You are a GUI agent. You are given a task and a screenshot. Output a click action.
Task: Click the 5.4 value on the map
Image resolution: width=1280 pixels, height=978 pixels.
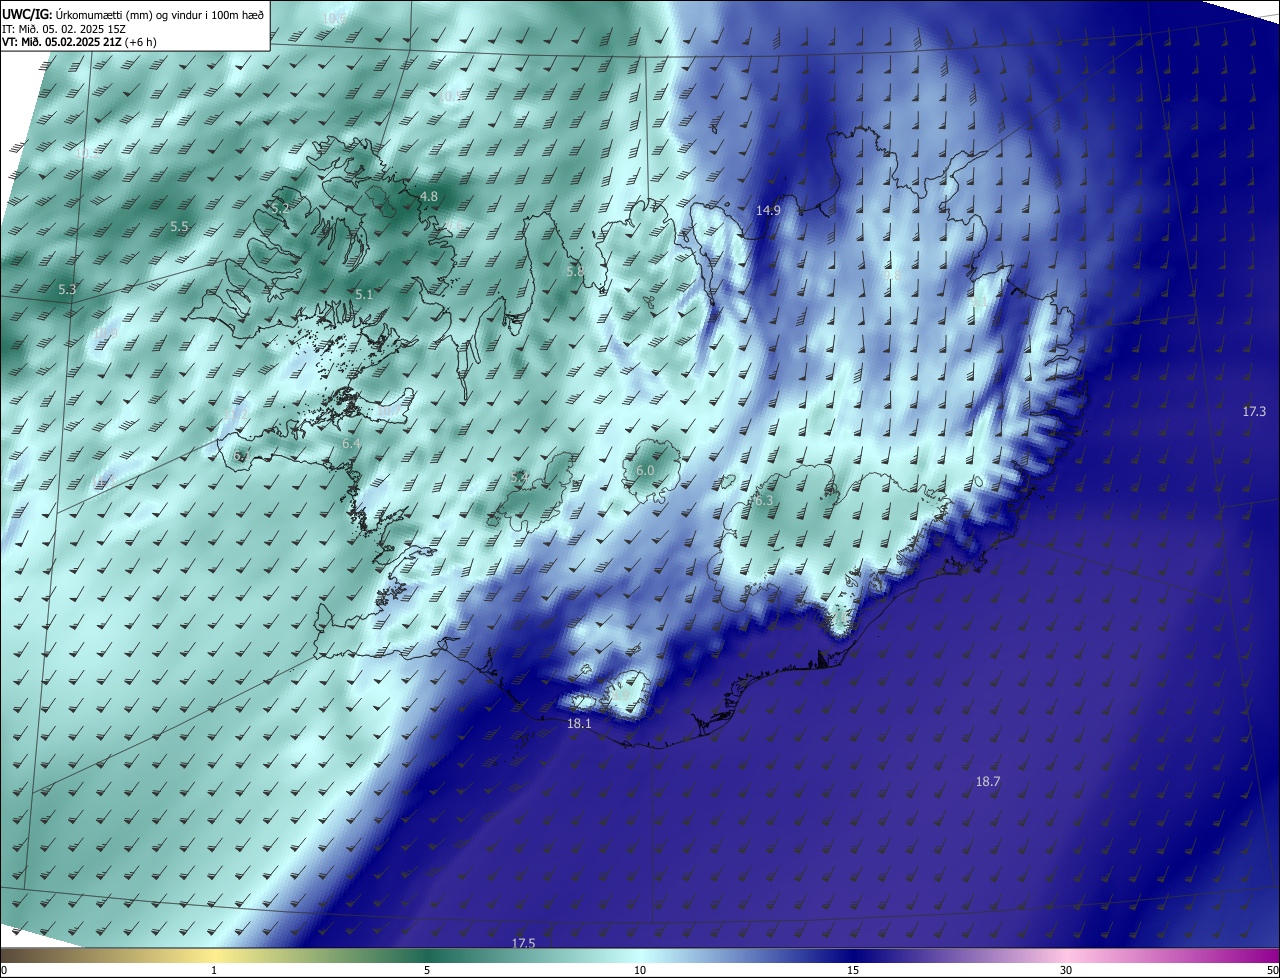[519, 478]
